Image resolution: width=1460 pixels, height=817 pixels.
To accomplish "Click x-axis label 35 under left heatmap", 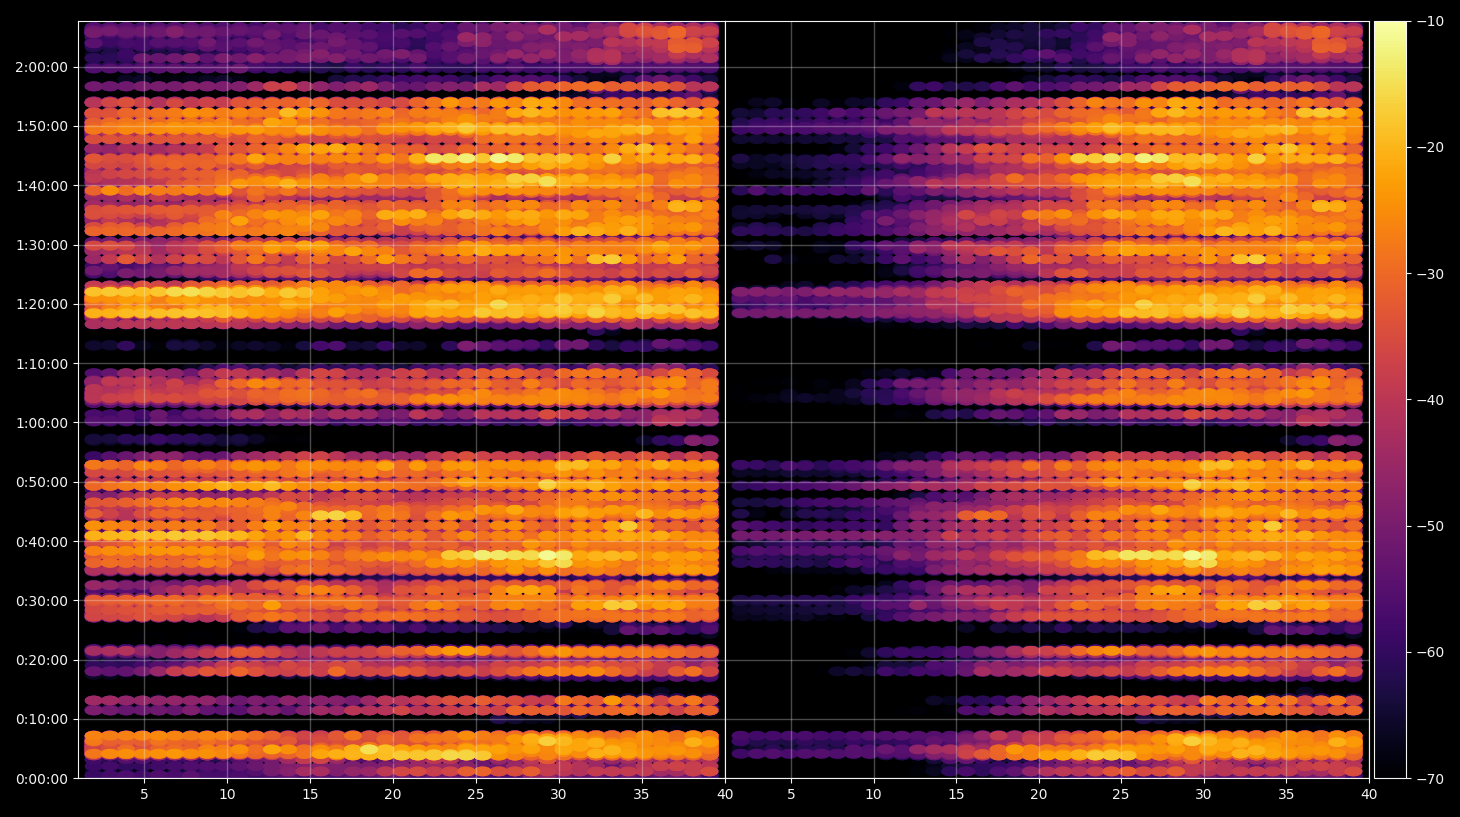I will 641,795.
